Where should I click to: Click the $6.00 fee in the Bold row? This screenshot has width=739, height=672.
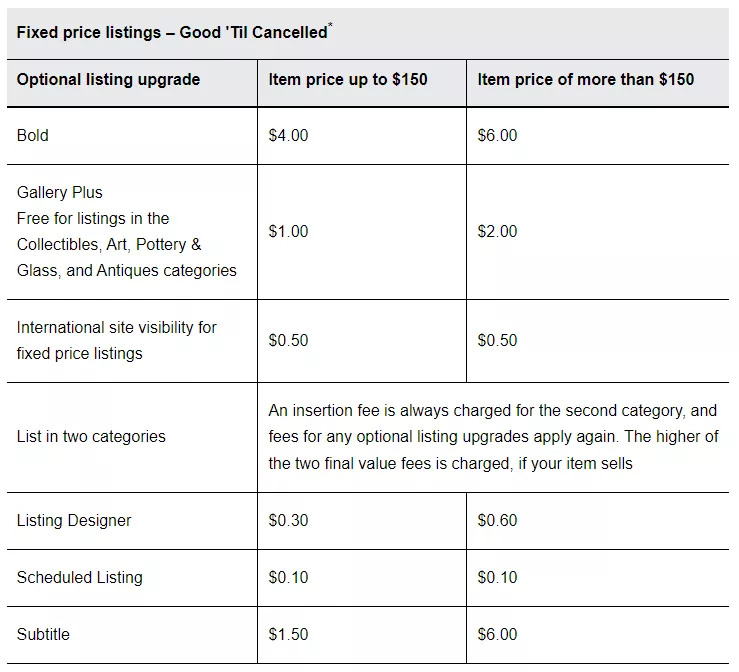click(497, 135)
